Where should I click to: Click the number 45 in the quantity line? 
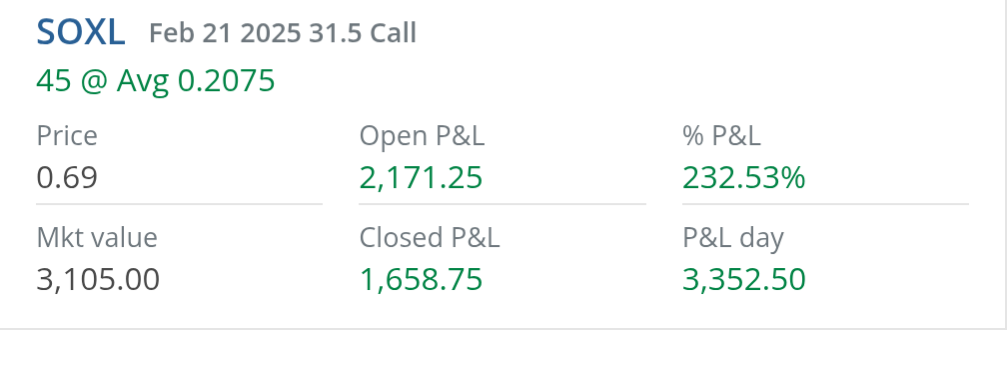pos(53,81)
